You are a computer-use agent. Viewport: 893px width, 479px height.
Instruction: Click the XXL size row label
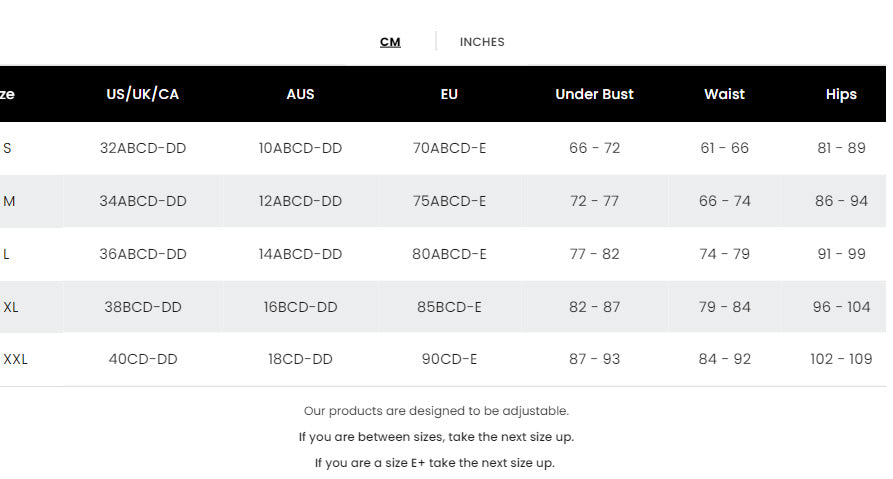point(15,359)
